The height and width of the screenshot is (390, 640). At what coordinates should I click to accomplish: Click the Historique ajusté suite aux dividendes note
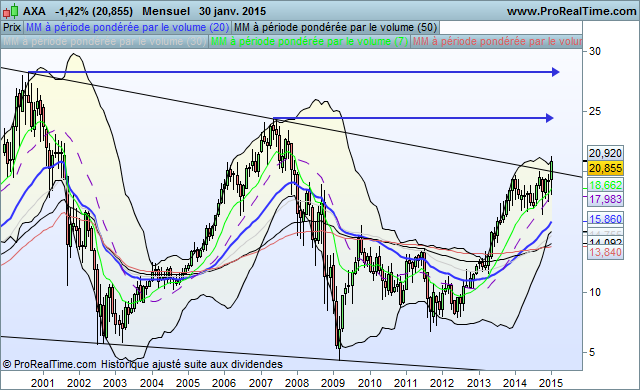(192, 364)
